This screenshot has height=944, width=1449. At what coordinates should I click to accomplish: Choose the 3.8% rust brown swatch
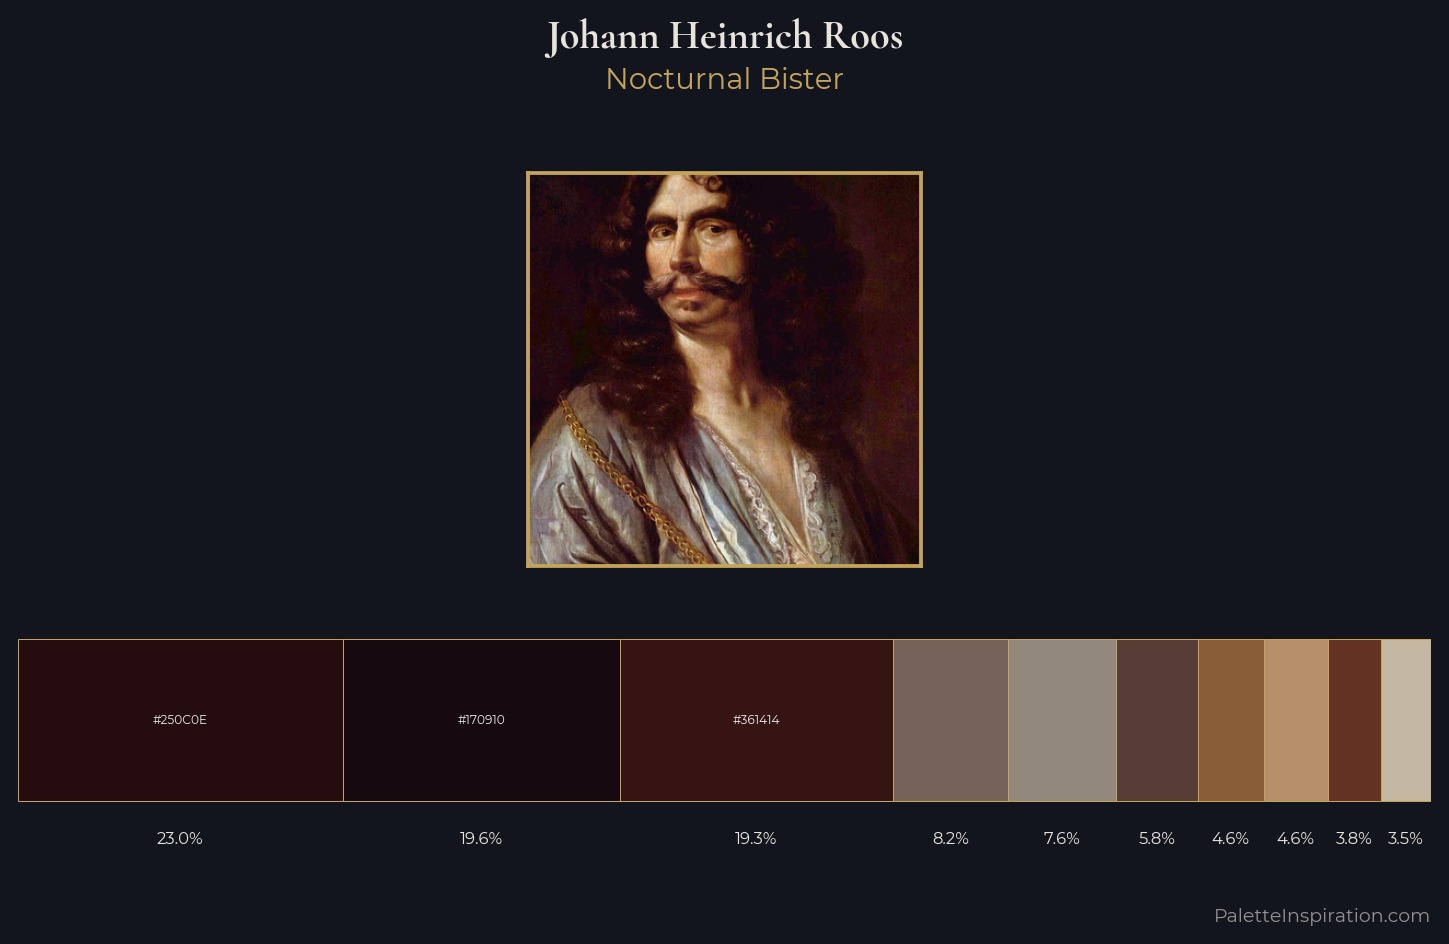(1355, 720)
